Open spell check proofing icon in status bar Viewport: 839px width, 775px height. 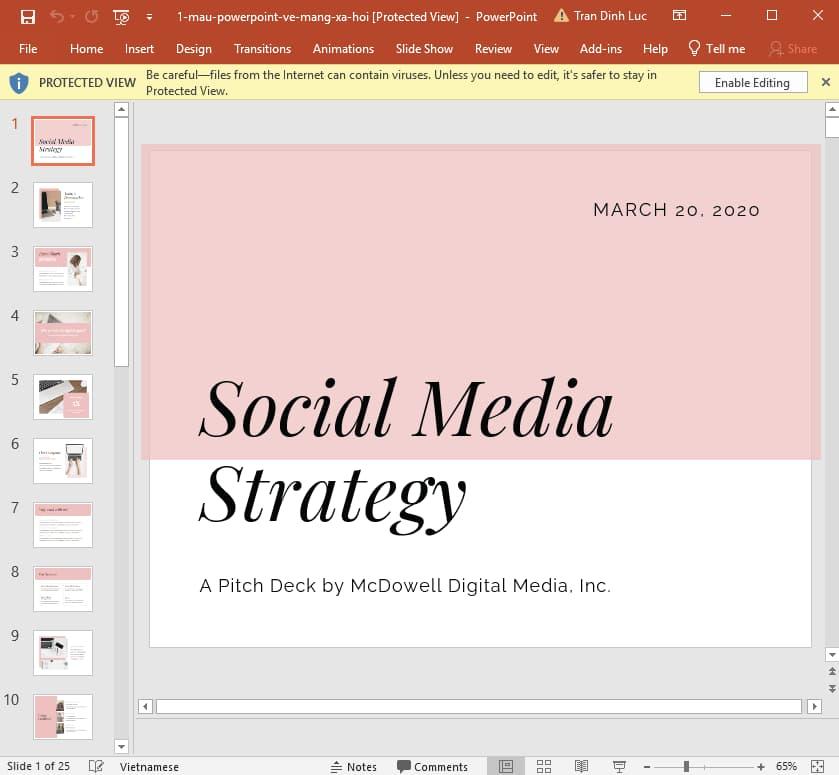[x=96, y=765]
